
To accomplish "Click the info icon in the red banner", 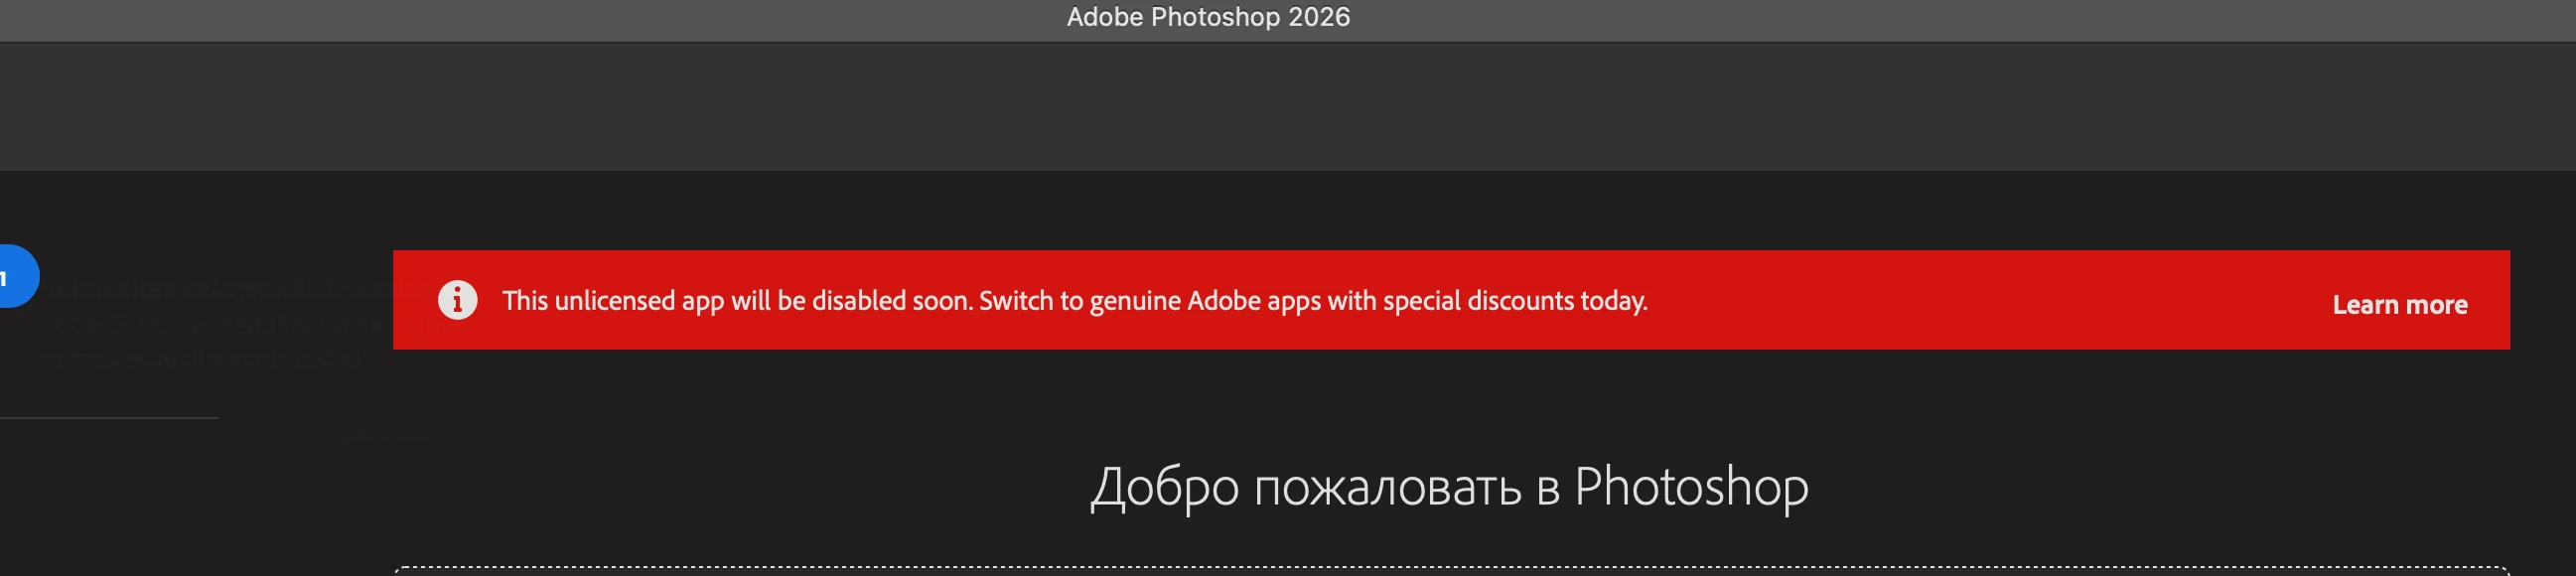I will tap(458, 300).
